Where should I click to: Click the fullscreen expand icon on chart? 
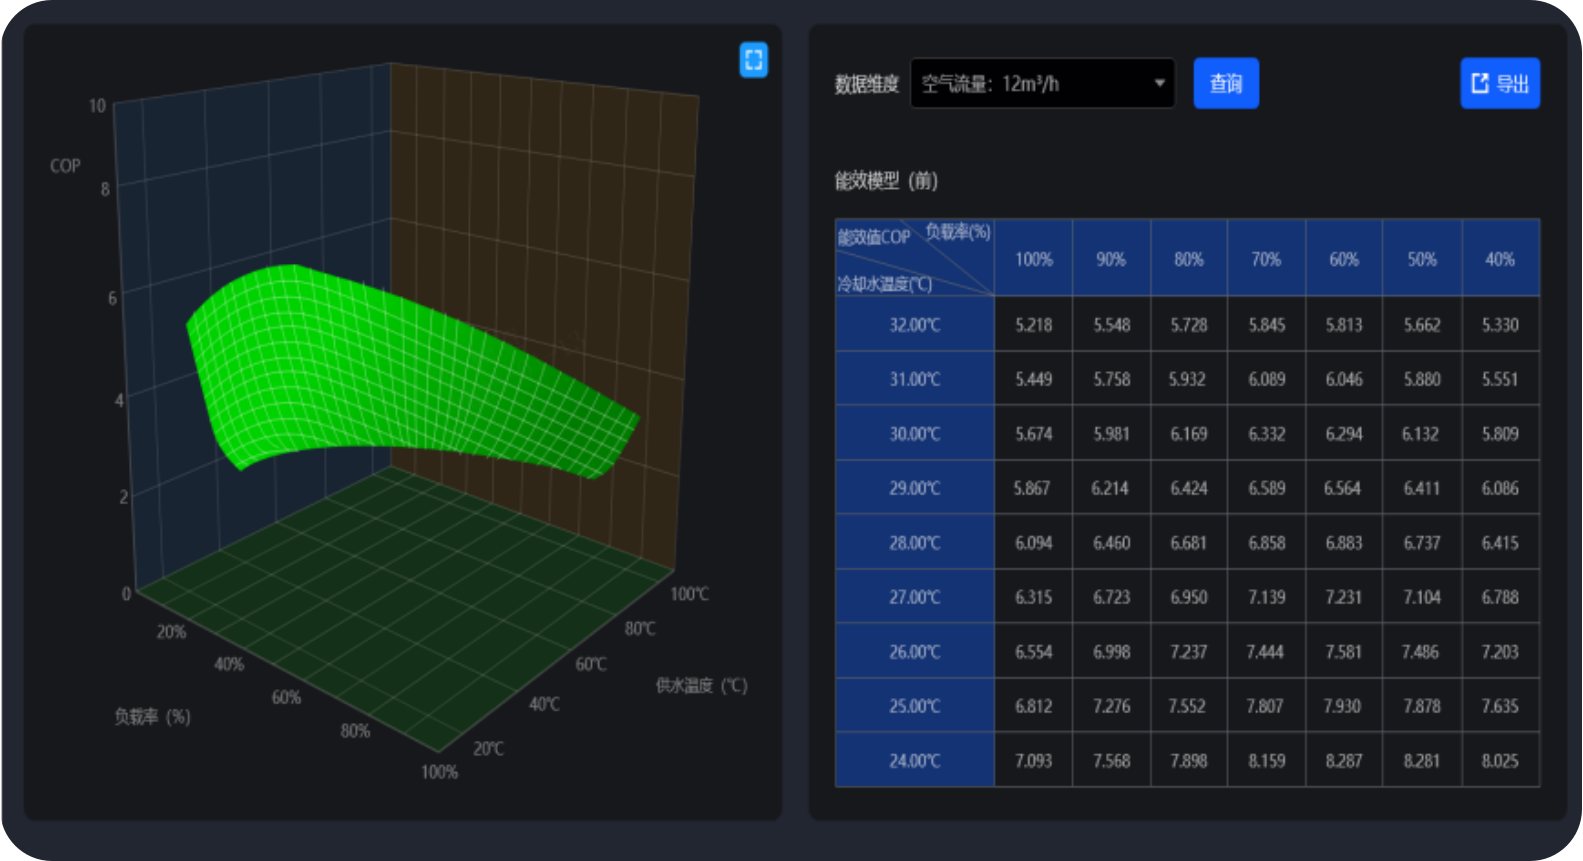click(x=753, y=60)
